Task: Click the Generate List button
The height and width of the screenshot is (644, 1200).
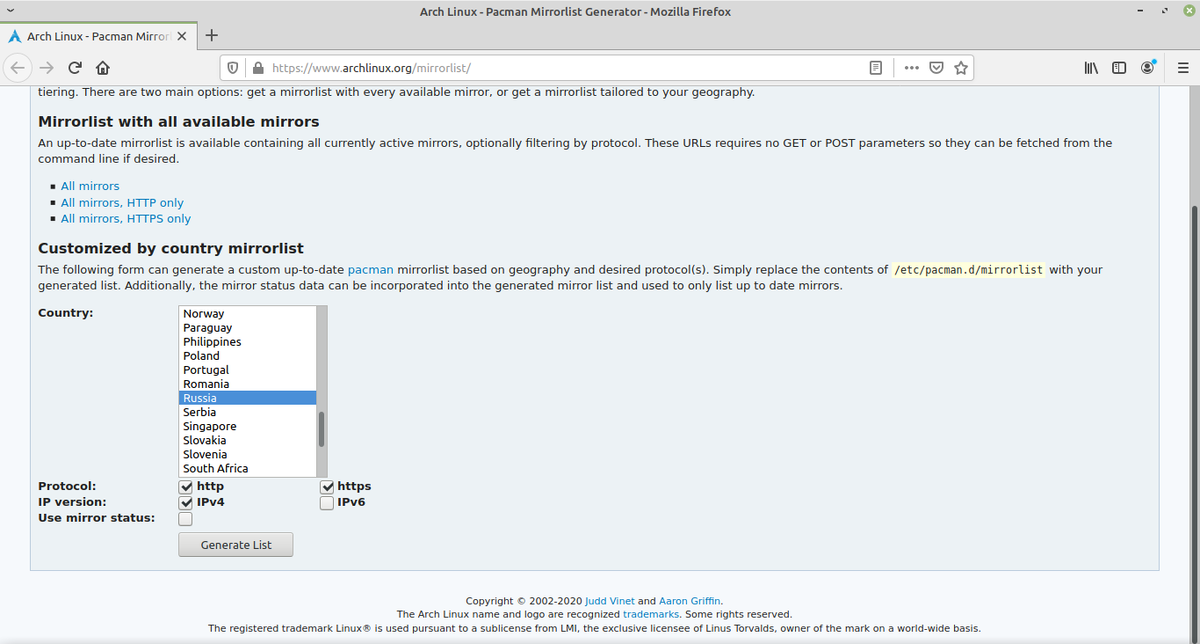Action: coord(236,545)
